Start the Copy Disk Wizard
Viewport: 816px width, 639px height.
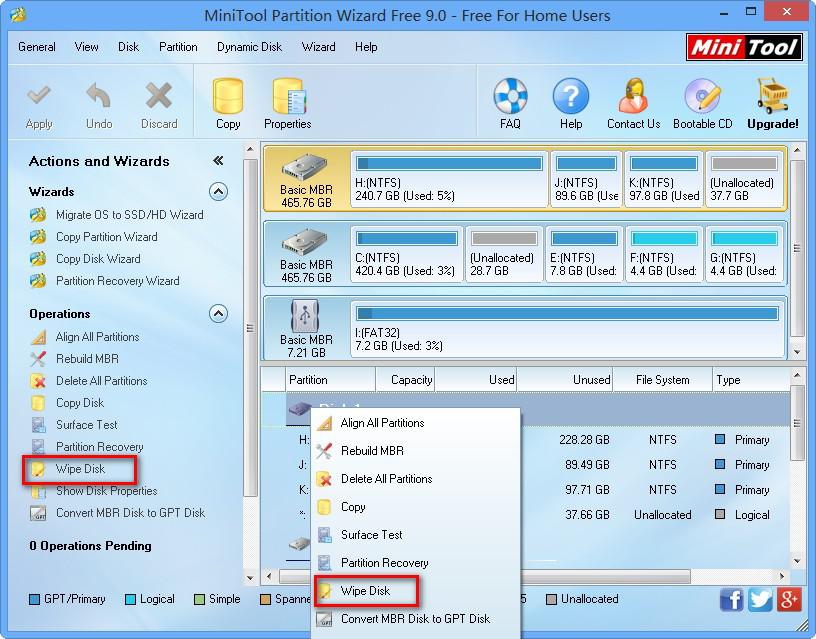[98, 259]
